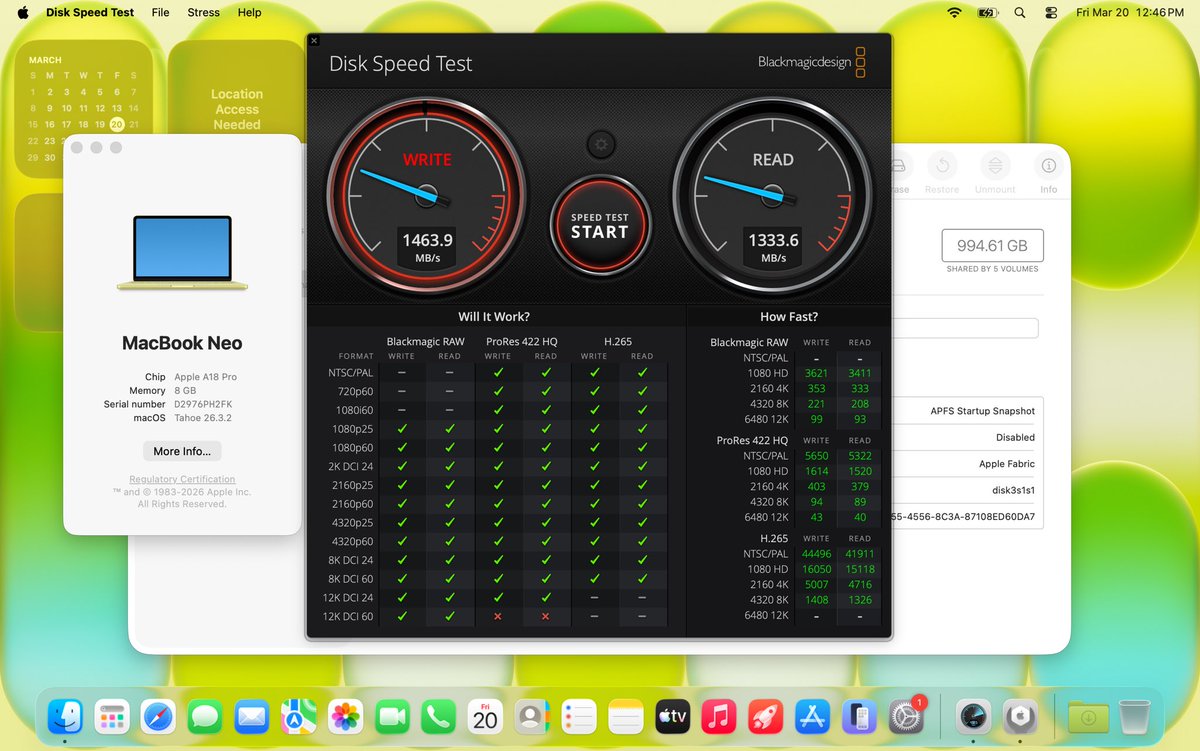Open Calendar from the Dock
This screenshot has height=751, width=1200.
[485, 717]
